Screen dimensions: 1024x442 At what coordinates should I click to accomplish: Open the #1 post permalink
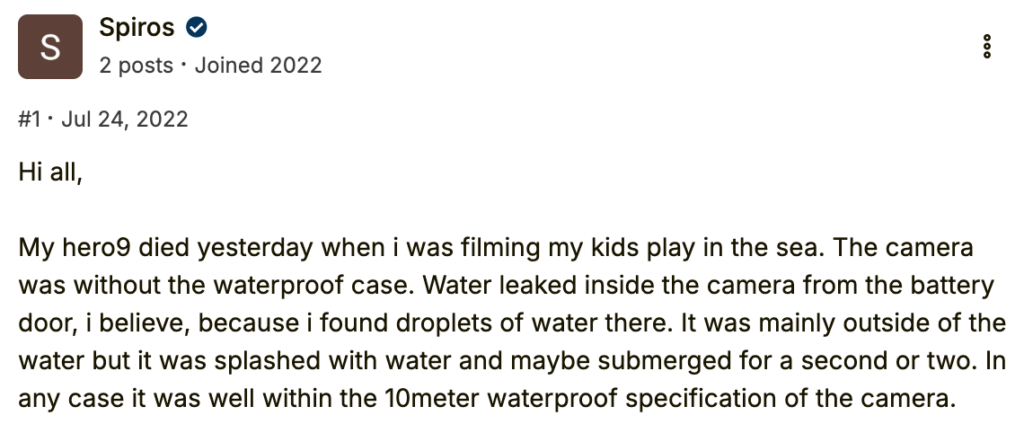click(x=31, y=120)
